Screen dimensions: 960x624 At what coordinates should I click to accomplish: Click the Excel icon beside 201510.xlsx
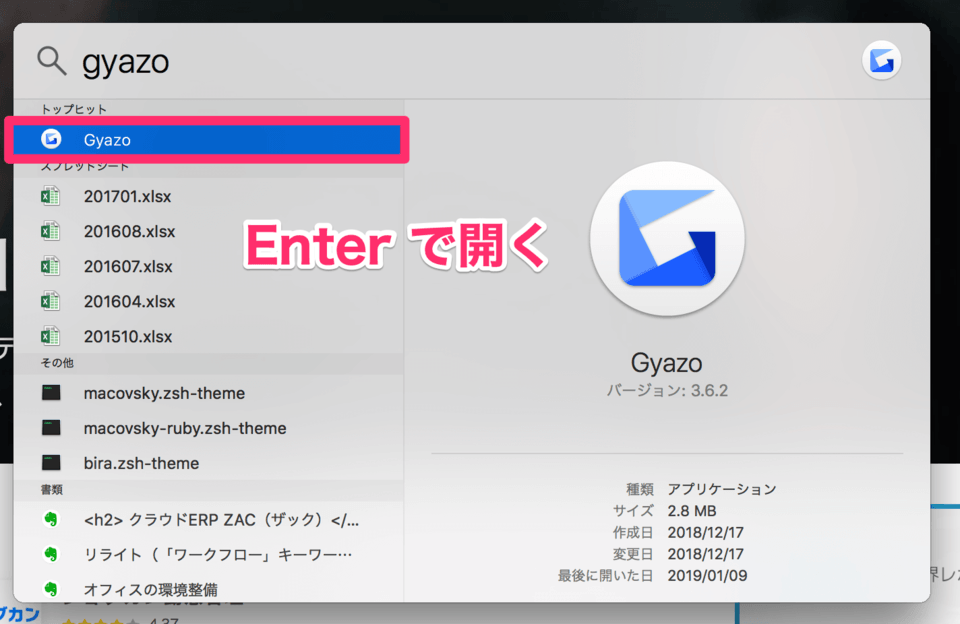click(x=50, y=336)
